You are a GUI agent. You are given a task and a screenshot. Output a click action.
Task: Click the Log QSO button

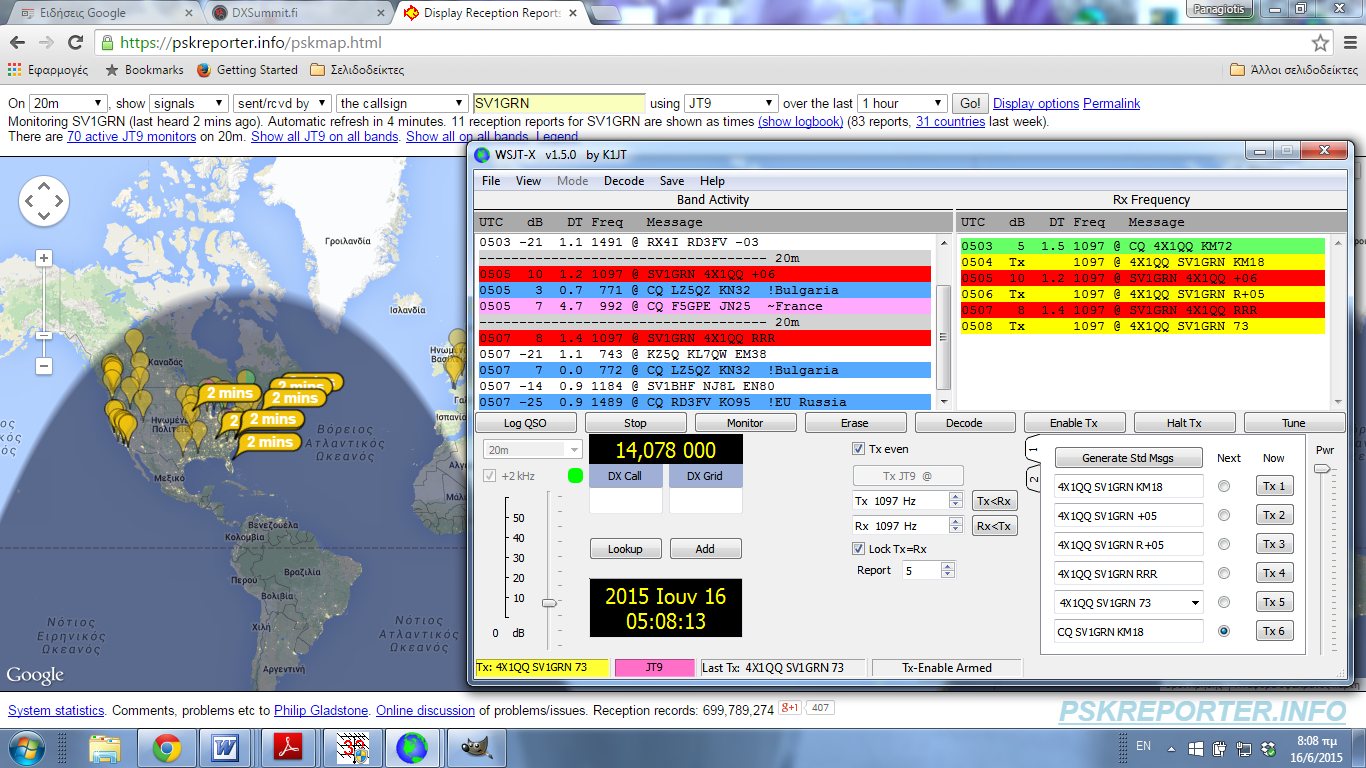525,423
